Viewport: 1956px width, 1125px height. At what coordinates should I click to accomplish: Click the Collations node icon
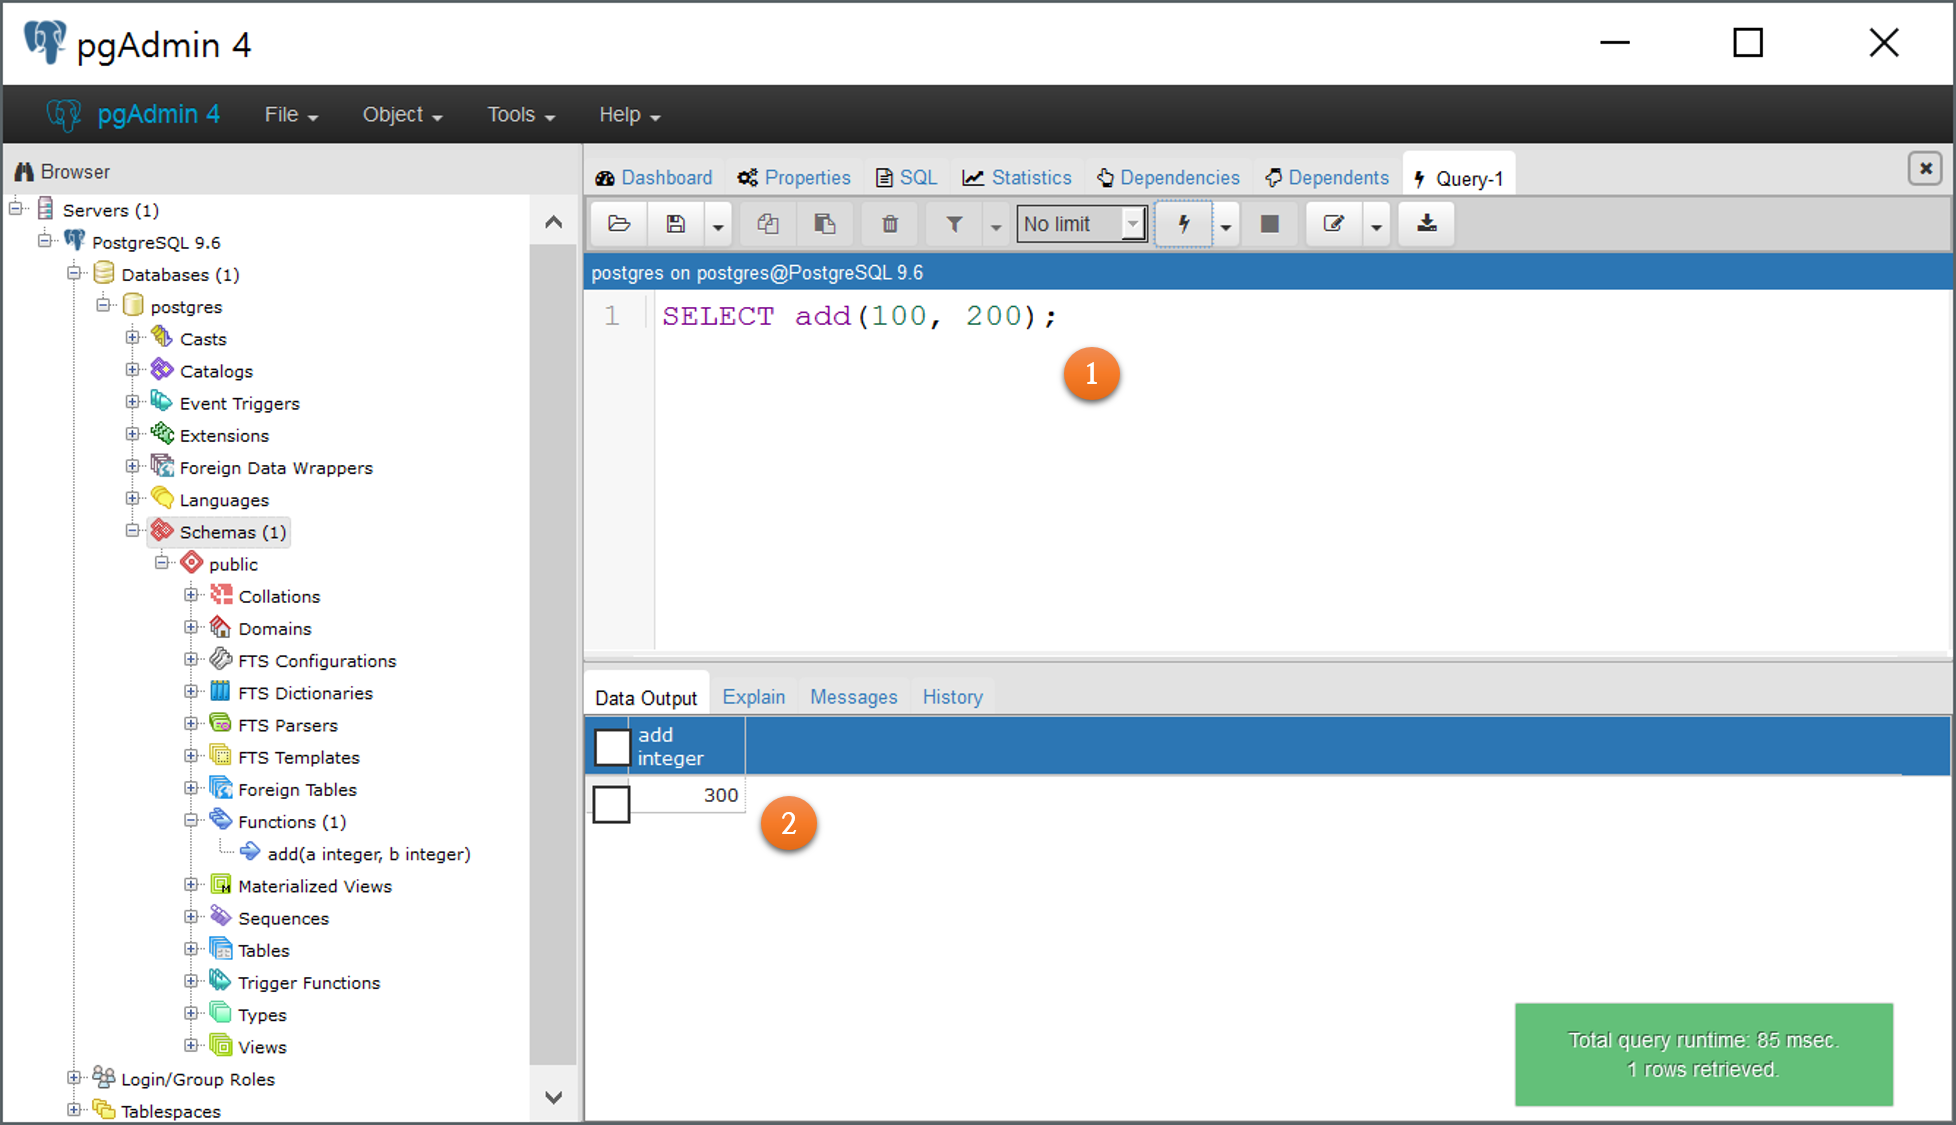tap(221, 595)
